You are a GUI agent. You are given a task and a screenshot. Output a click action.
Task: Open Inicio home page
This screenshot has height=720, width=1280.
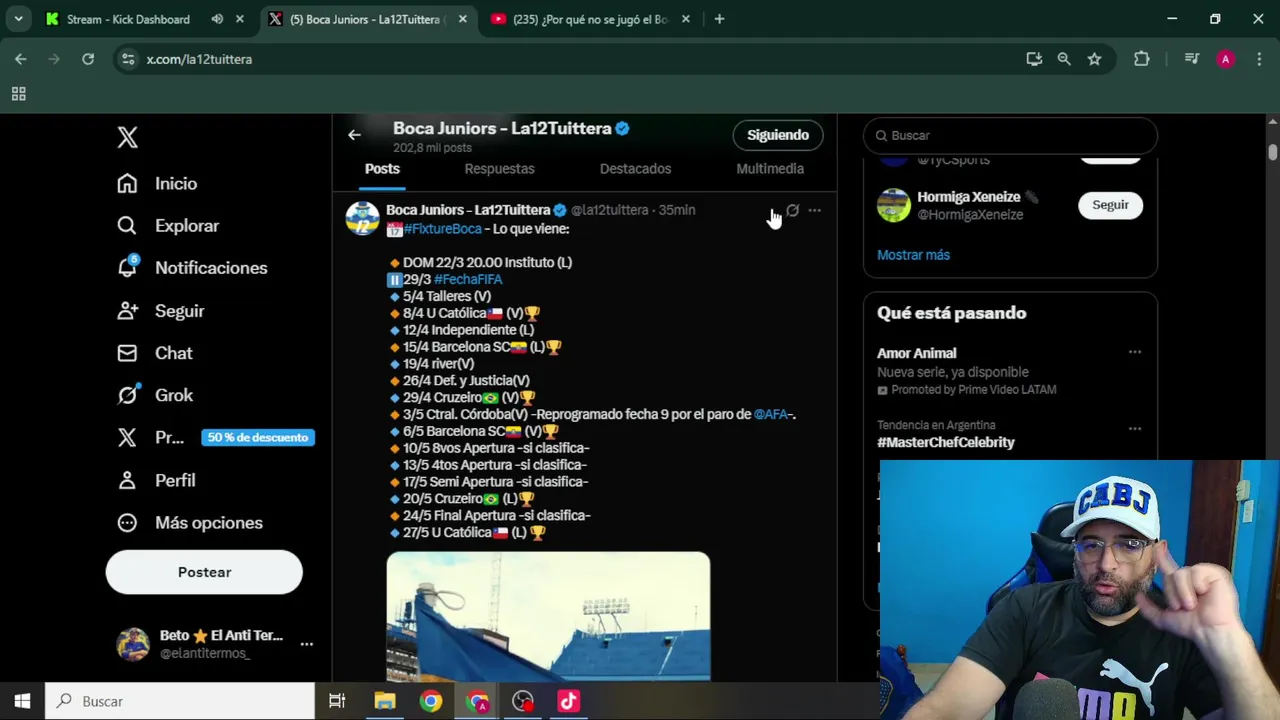pos(157,183)
